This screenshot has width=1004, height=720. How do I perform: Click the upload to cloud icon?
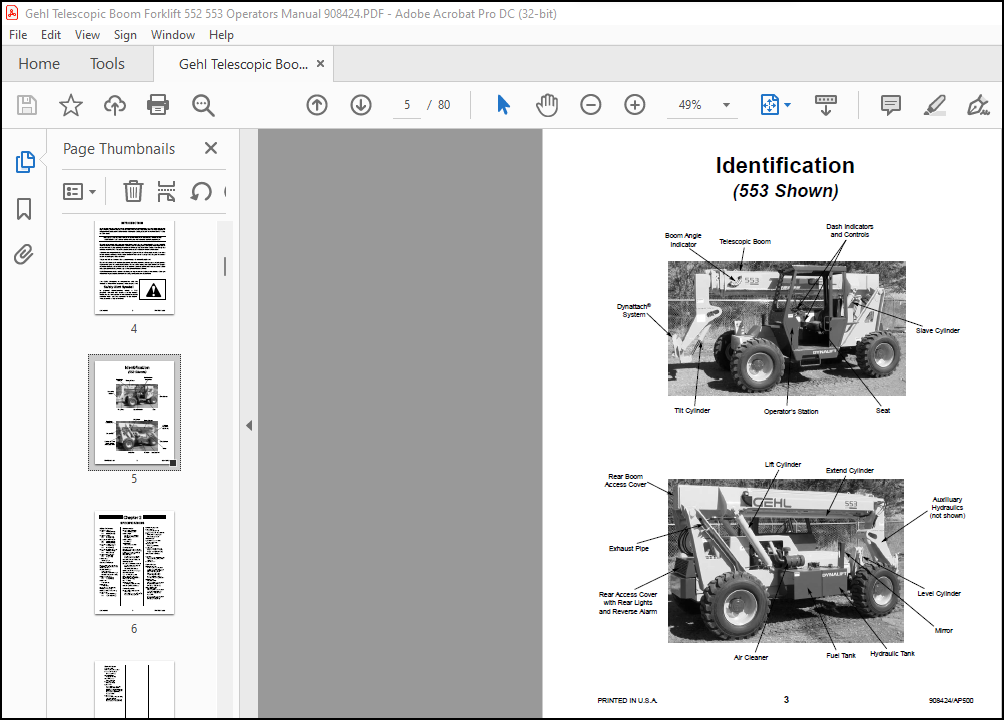pos(115,104)
